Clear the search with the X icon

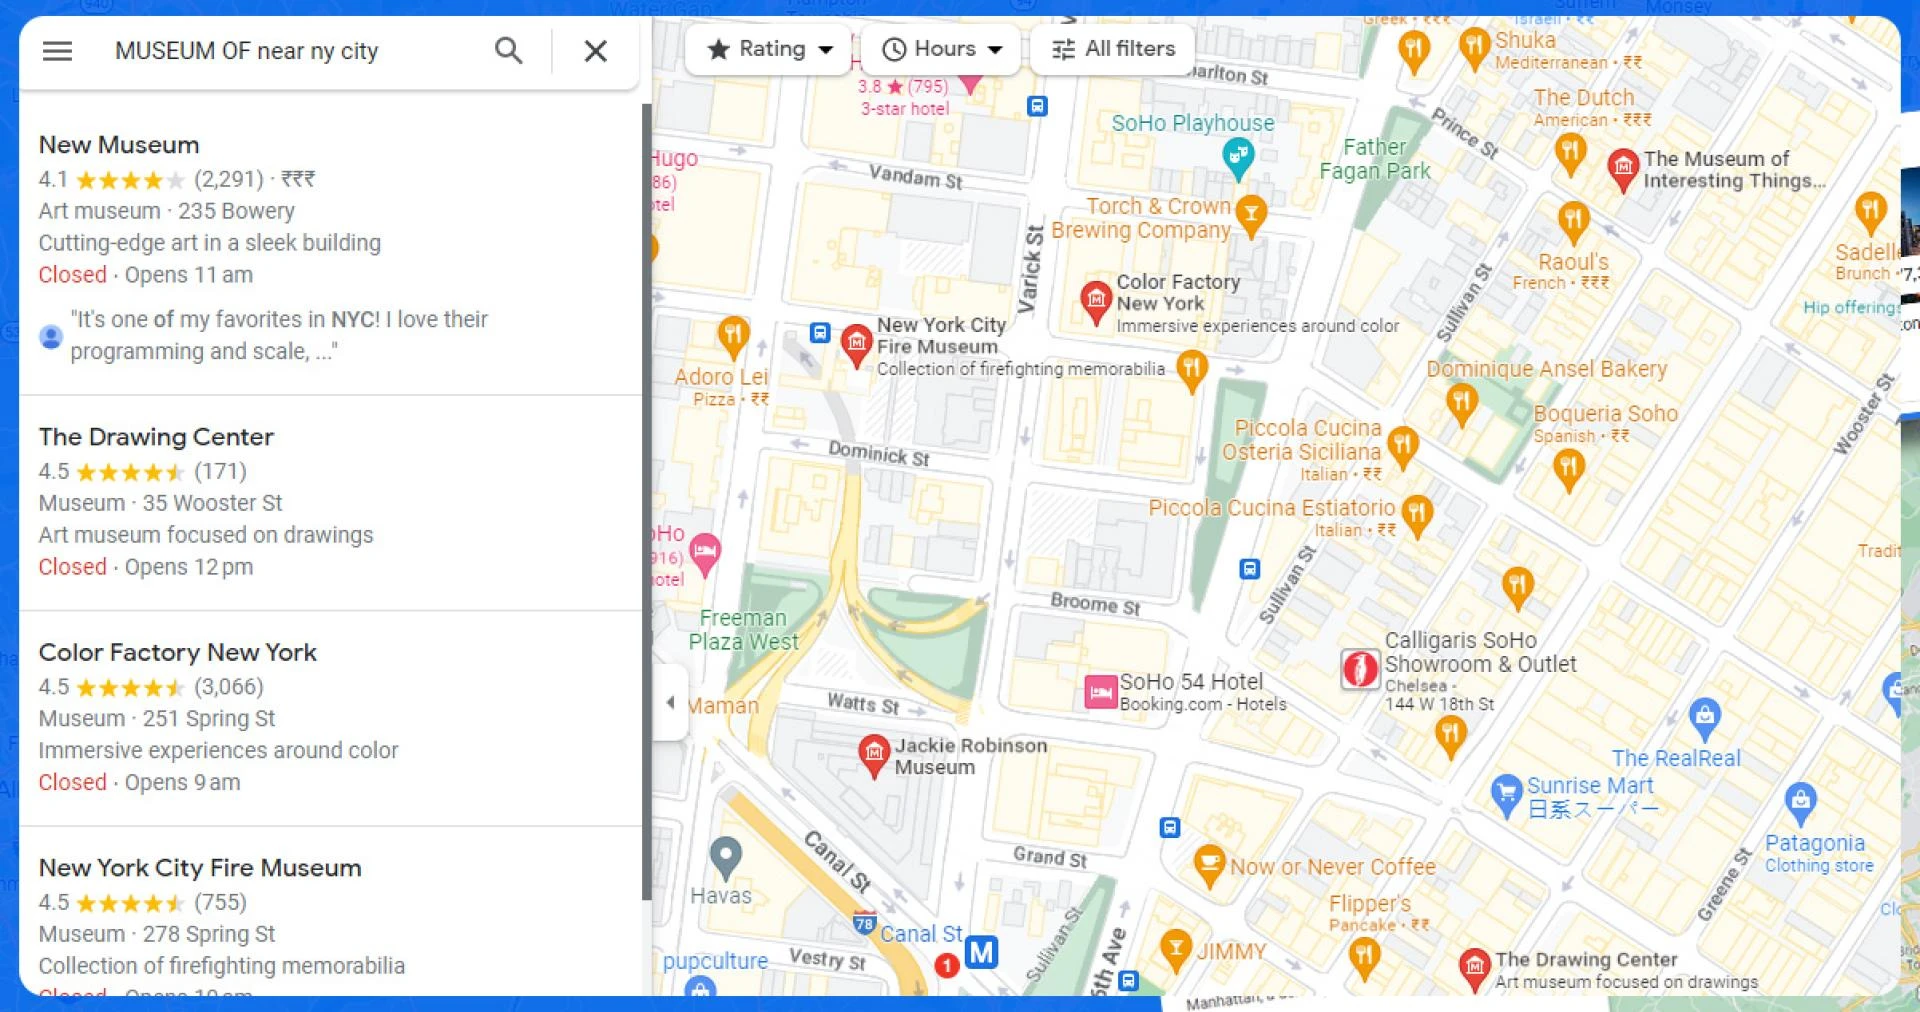coord(595,51)
